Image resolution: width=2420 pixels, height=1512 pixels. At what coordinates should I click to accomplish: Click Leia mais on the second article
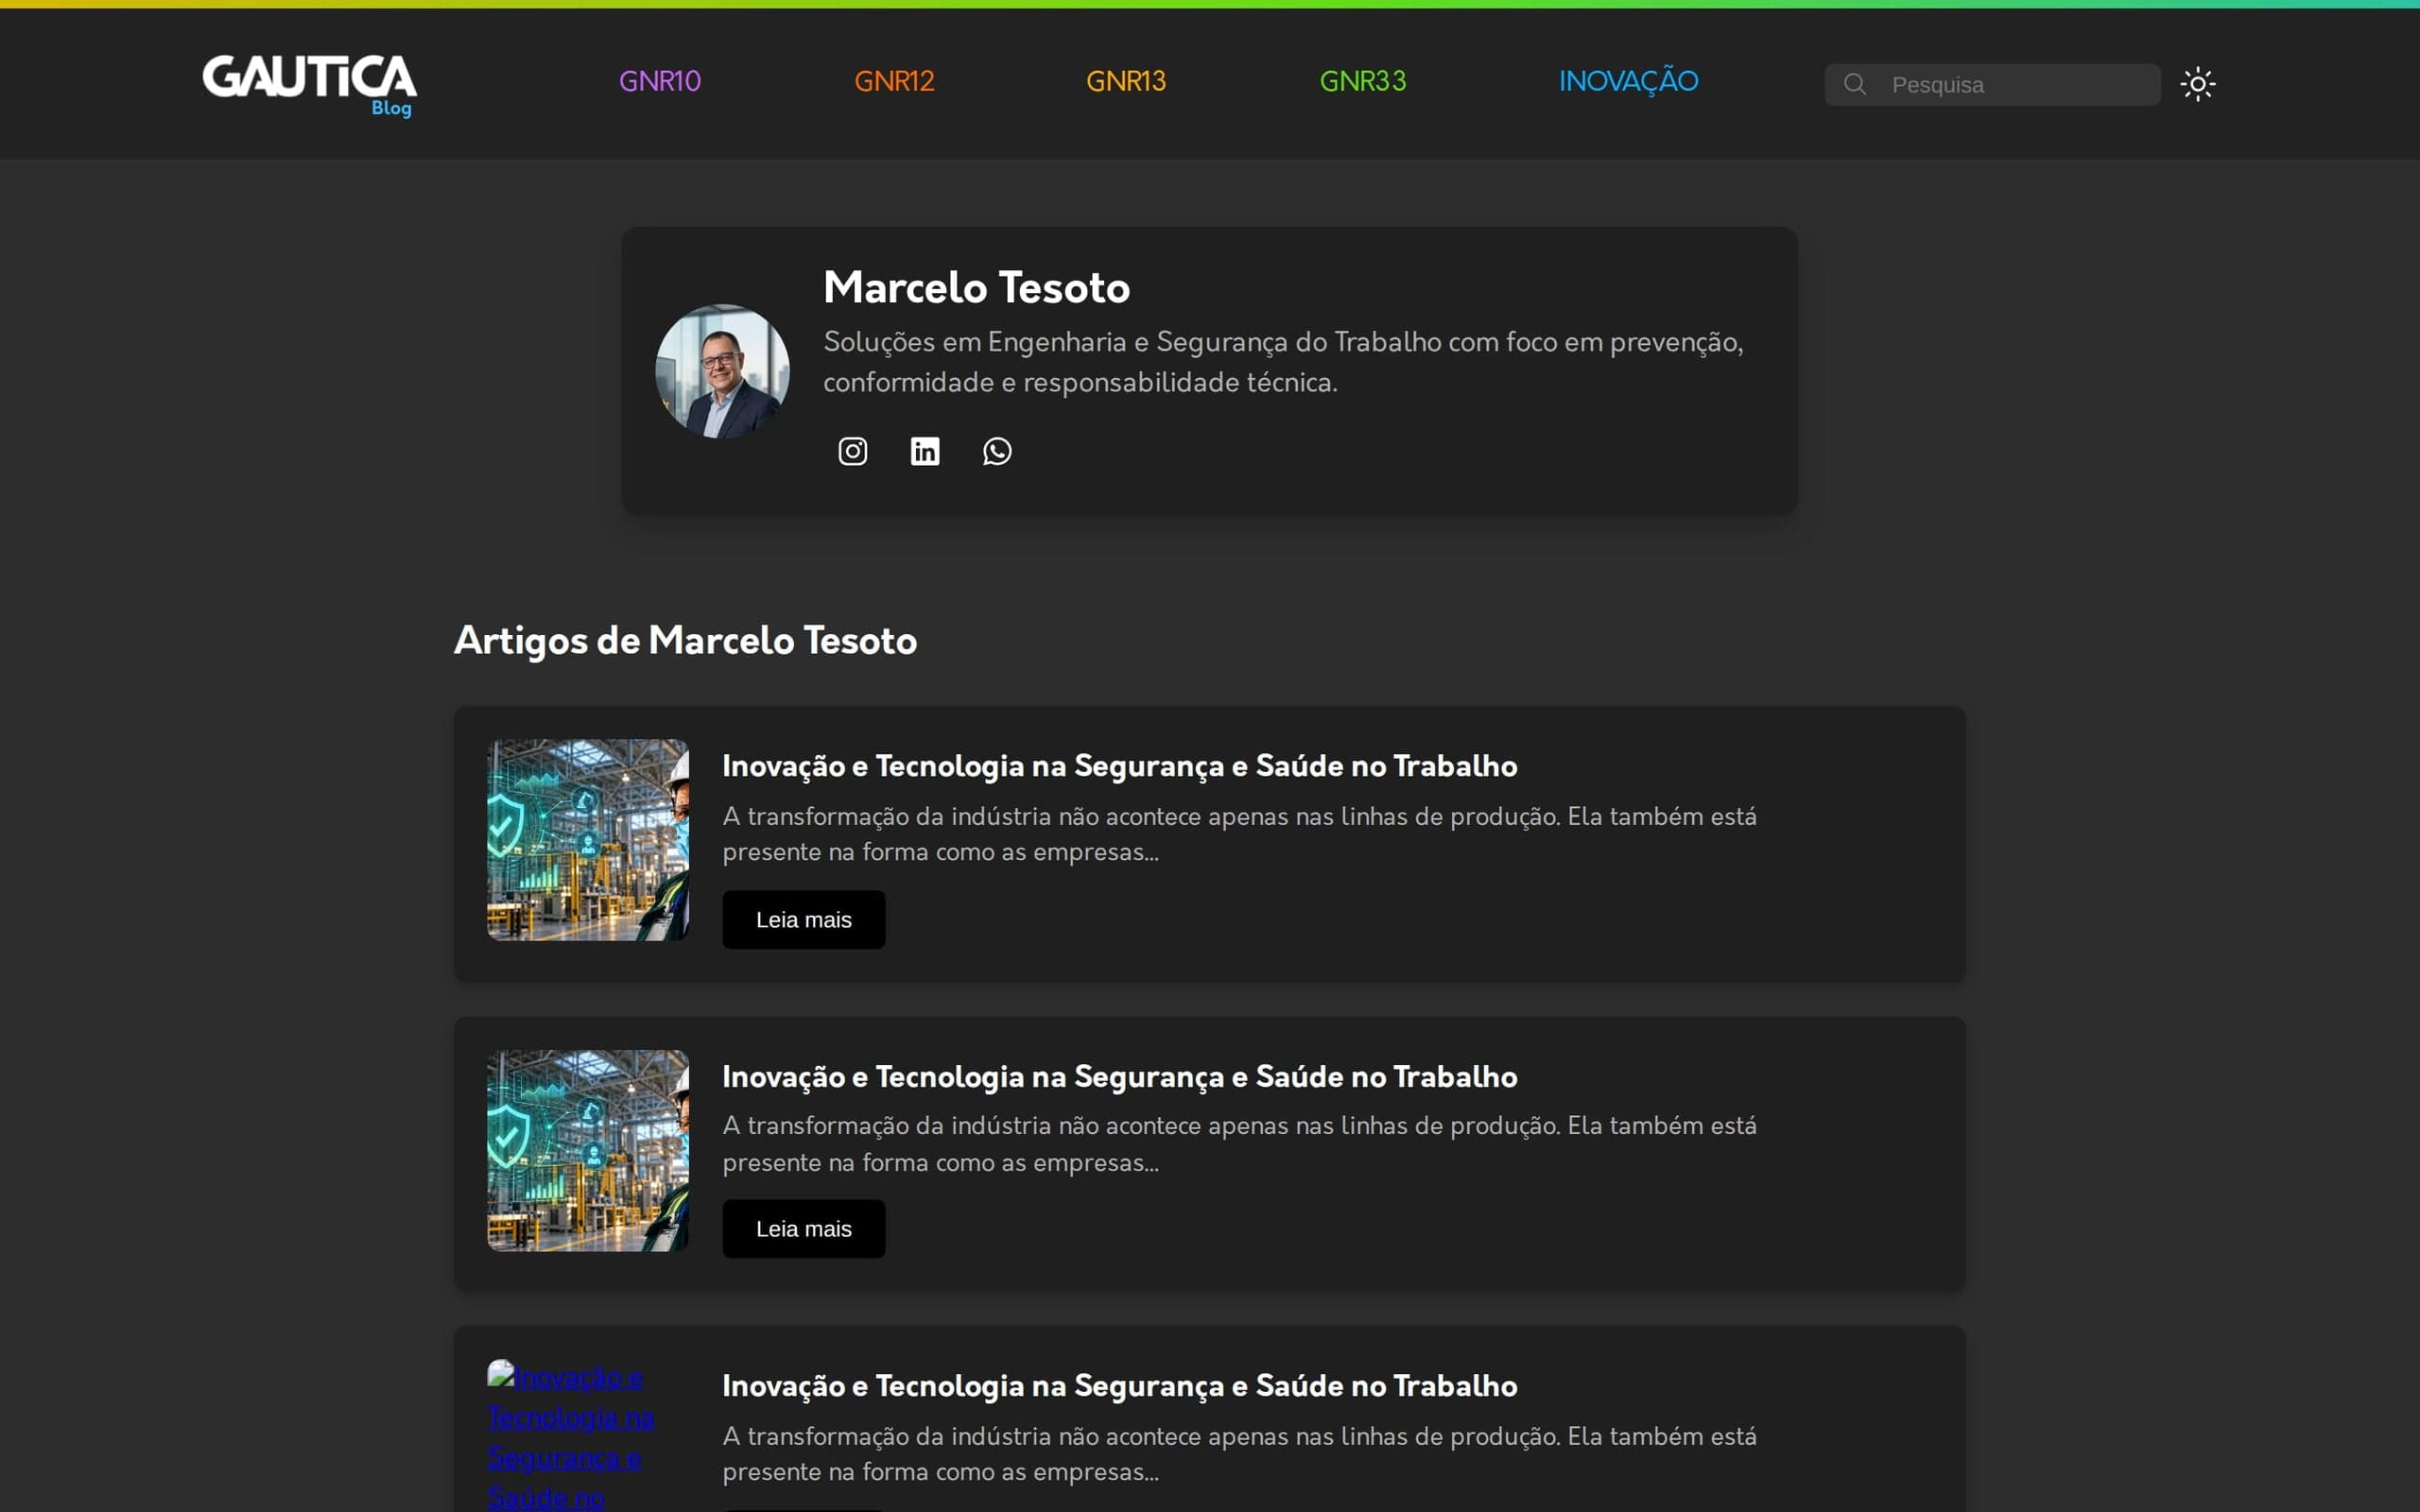pyautogui.click(x=804, y=1228)
